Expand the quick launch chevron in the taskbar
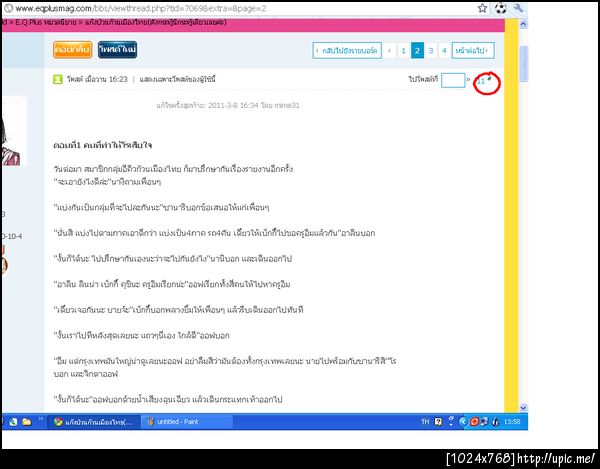Image resolution: width=600 pixels, height=469 pixels. pos(40,419)
